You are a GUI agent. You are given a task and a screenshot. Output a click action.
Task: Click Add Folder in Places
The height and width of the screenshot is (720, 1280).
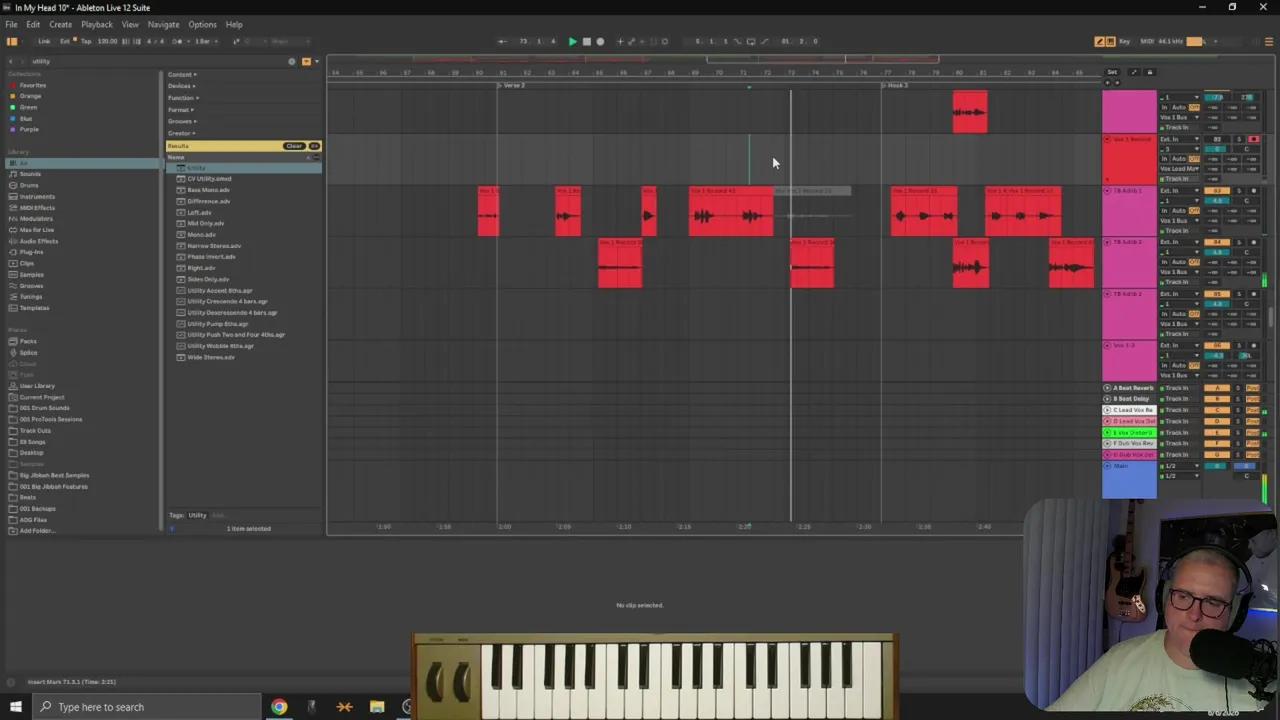click(x=36, y=531)
